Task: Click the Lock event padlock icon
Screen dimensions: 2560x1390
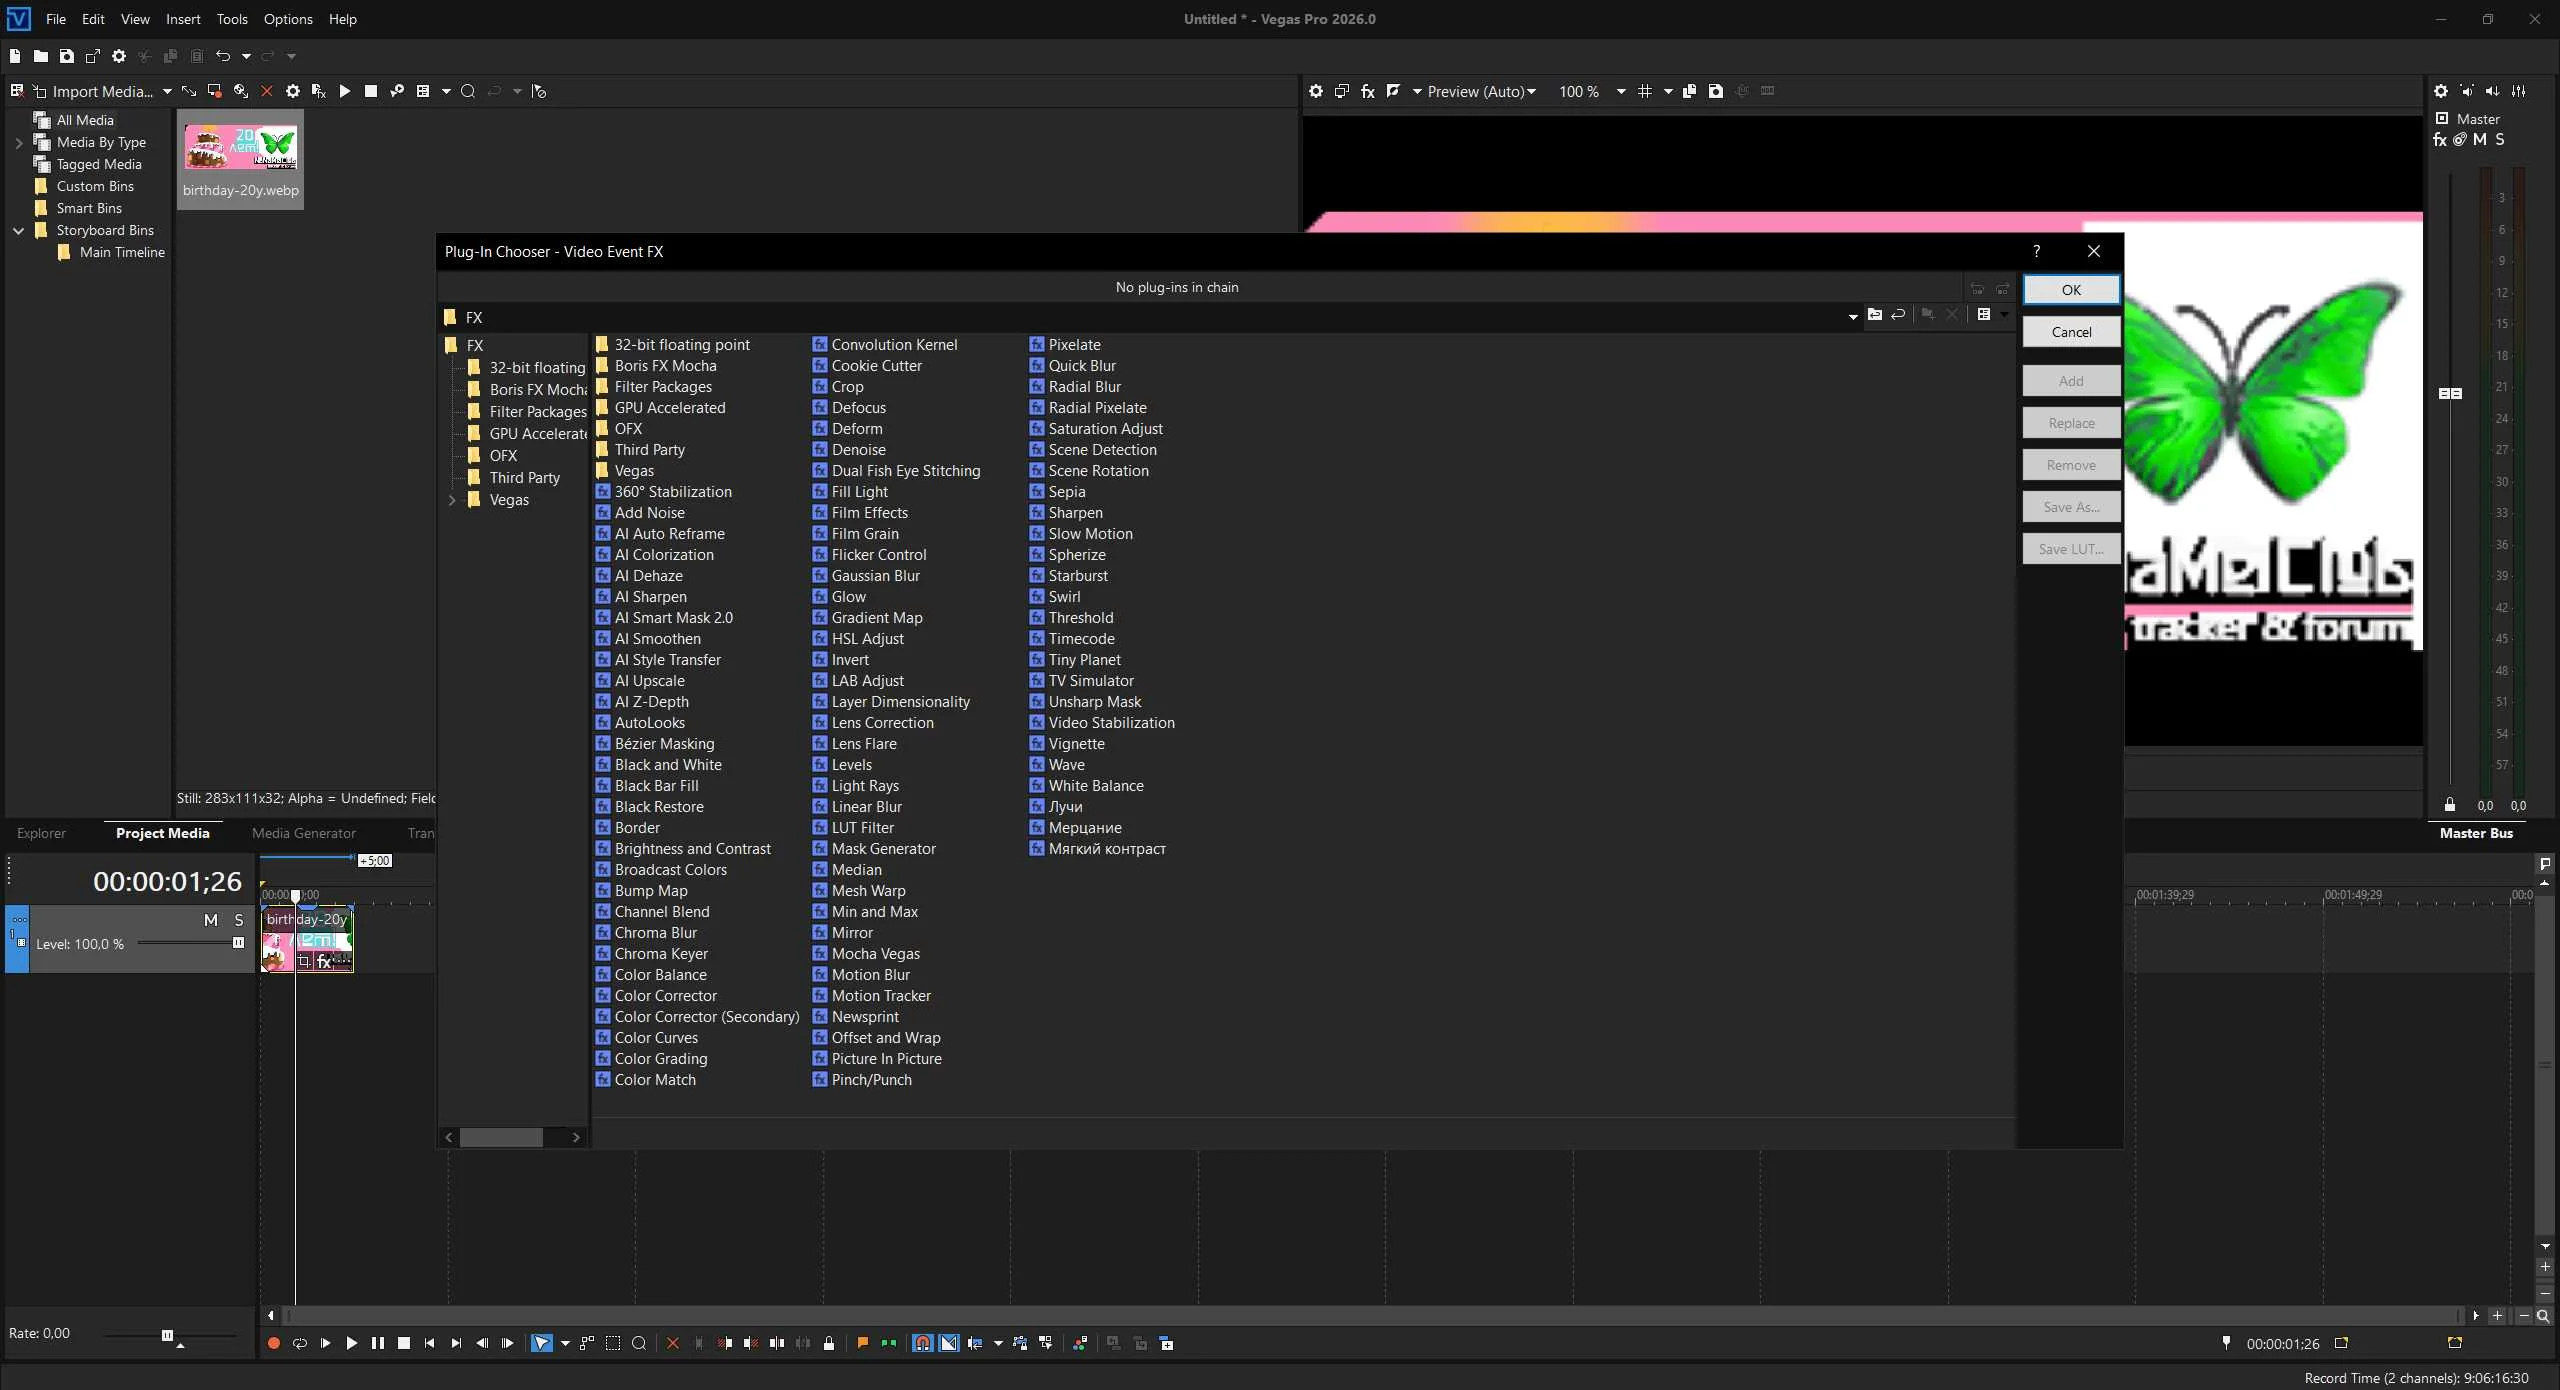Action: point(829,1343)
